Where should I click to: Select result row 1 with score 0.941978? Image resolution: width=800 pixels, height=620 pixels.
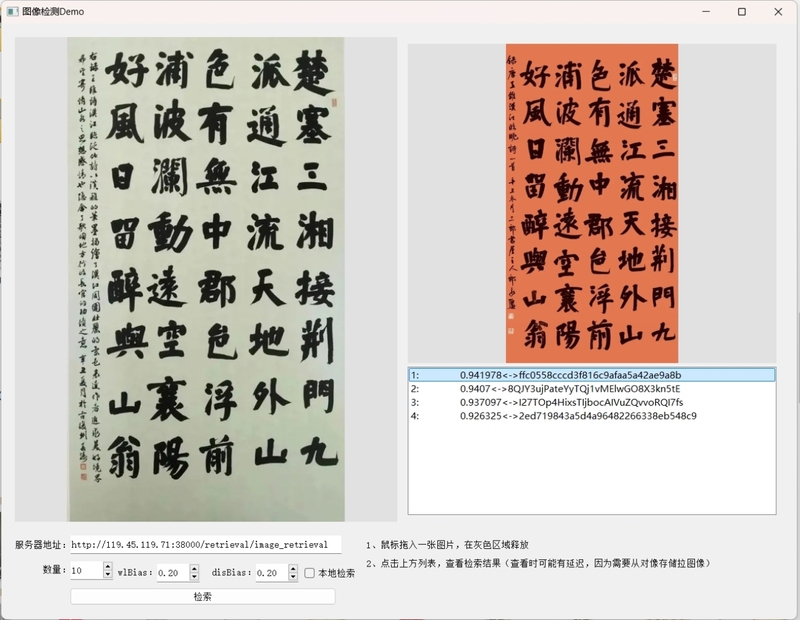pyautogui.click(x=592, y=375)
